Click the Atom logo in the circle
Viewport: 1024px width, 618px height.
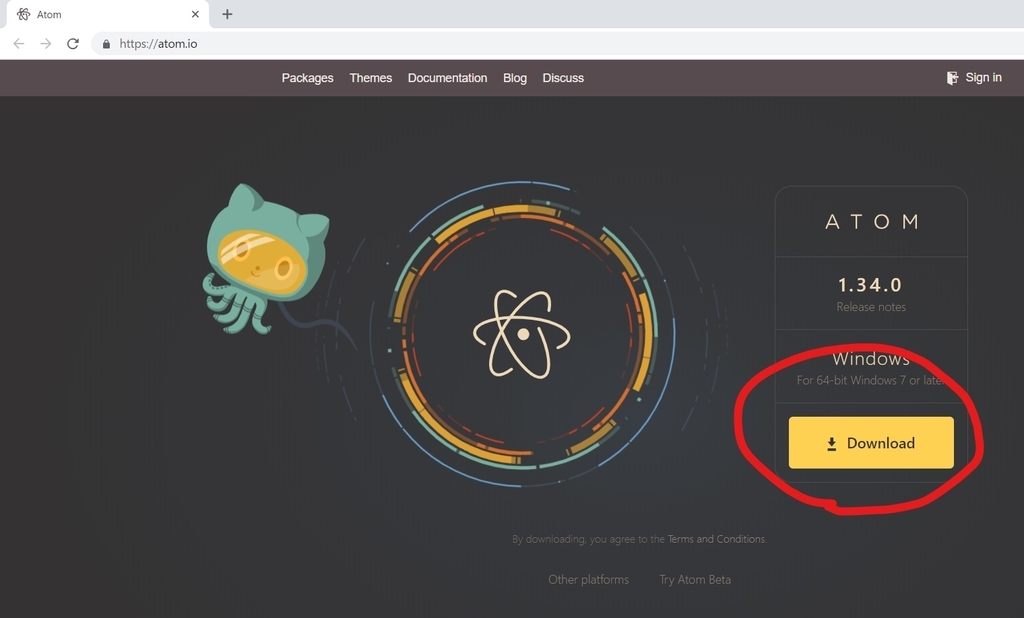(x=521, y=334)
